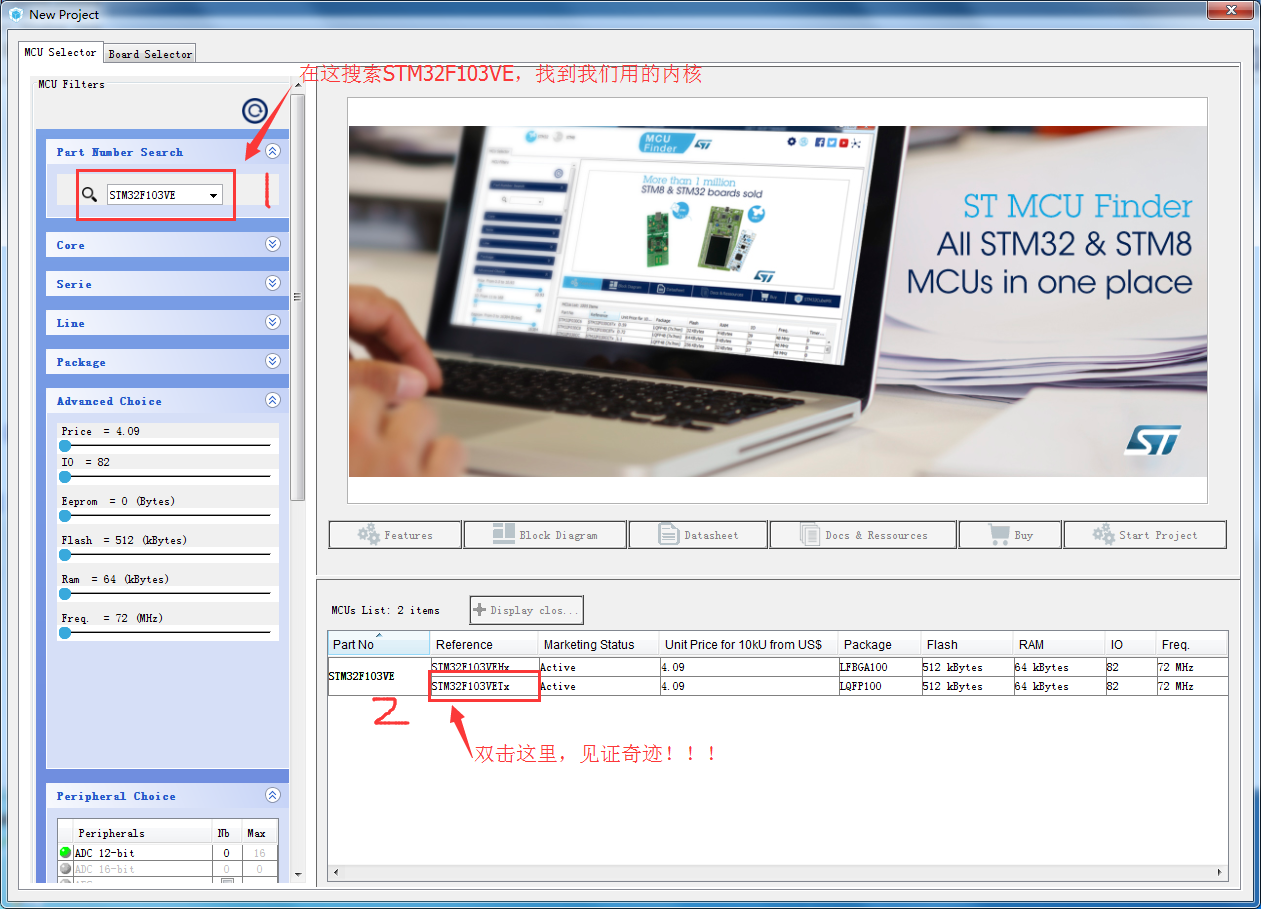Click the green status dot for ADC 12-bit
1261x909 pixels.
[66, 853]
